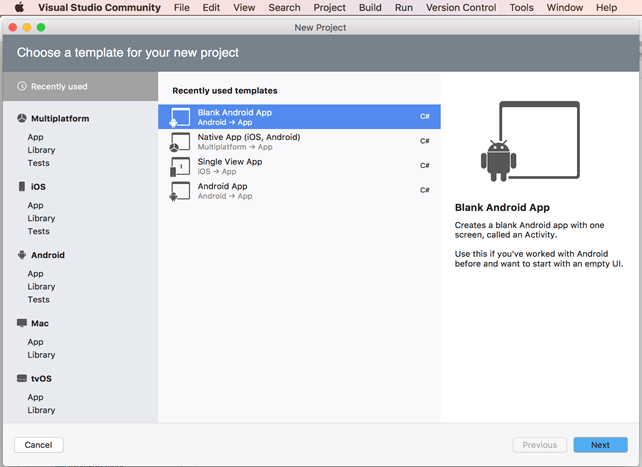The height and width of the screenshot is (467, 642).
Task: Click the tvOS device icon in sidebar
Action: (22, 378)
